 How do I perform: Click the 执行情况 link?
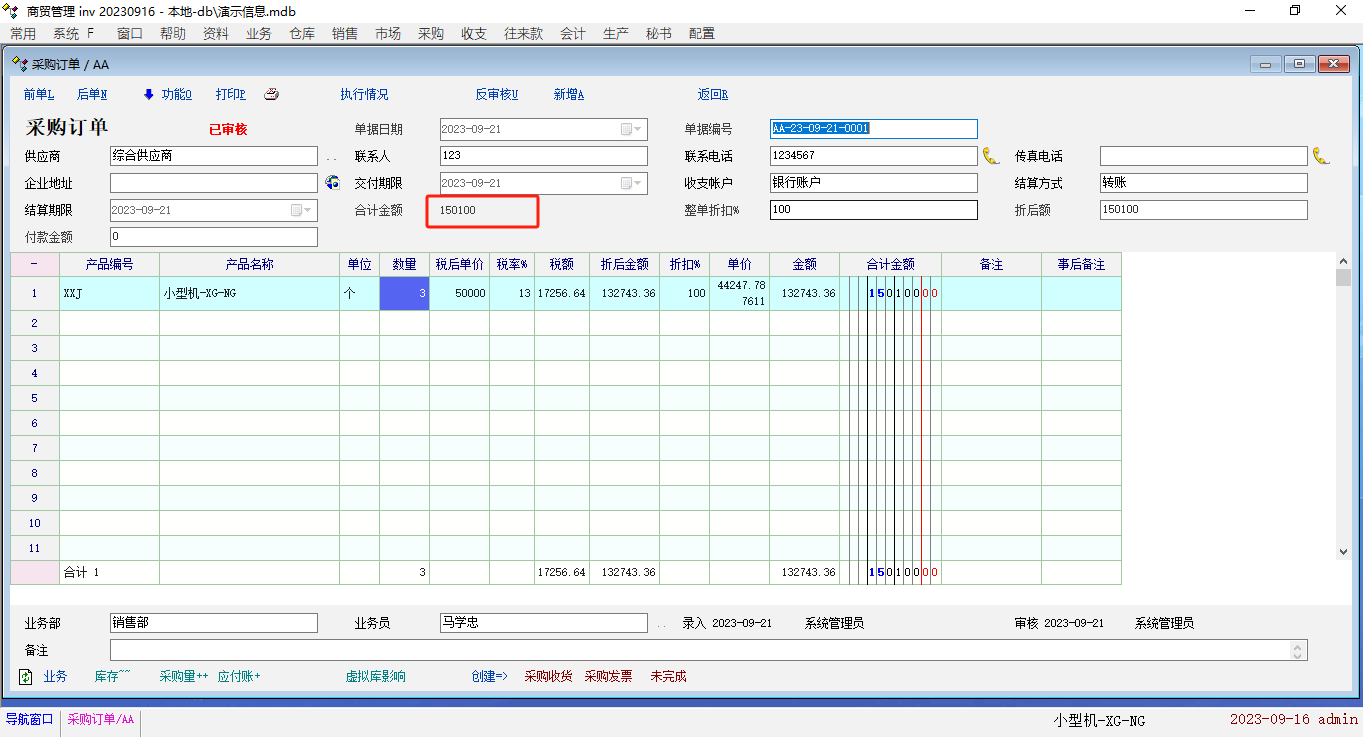coord(364,95)
